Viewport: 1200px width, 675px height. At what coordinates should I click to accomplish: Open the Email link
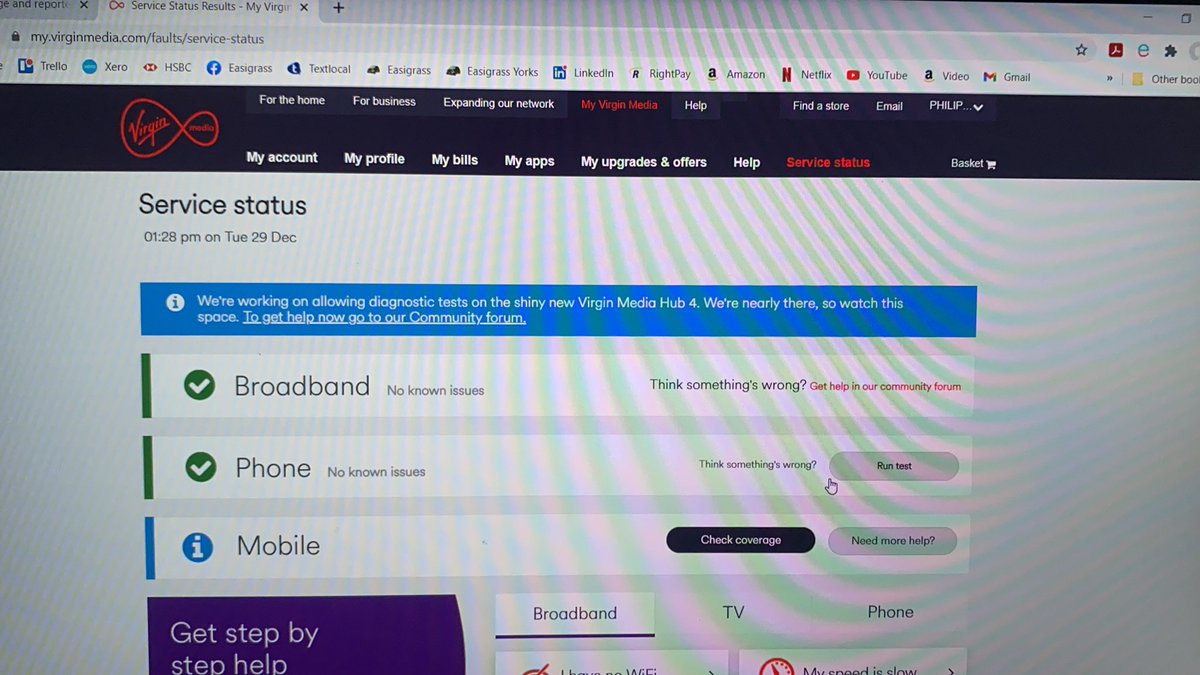click(x=889, y=106)
